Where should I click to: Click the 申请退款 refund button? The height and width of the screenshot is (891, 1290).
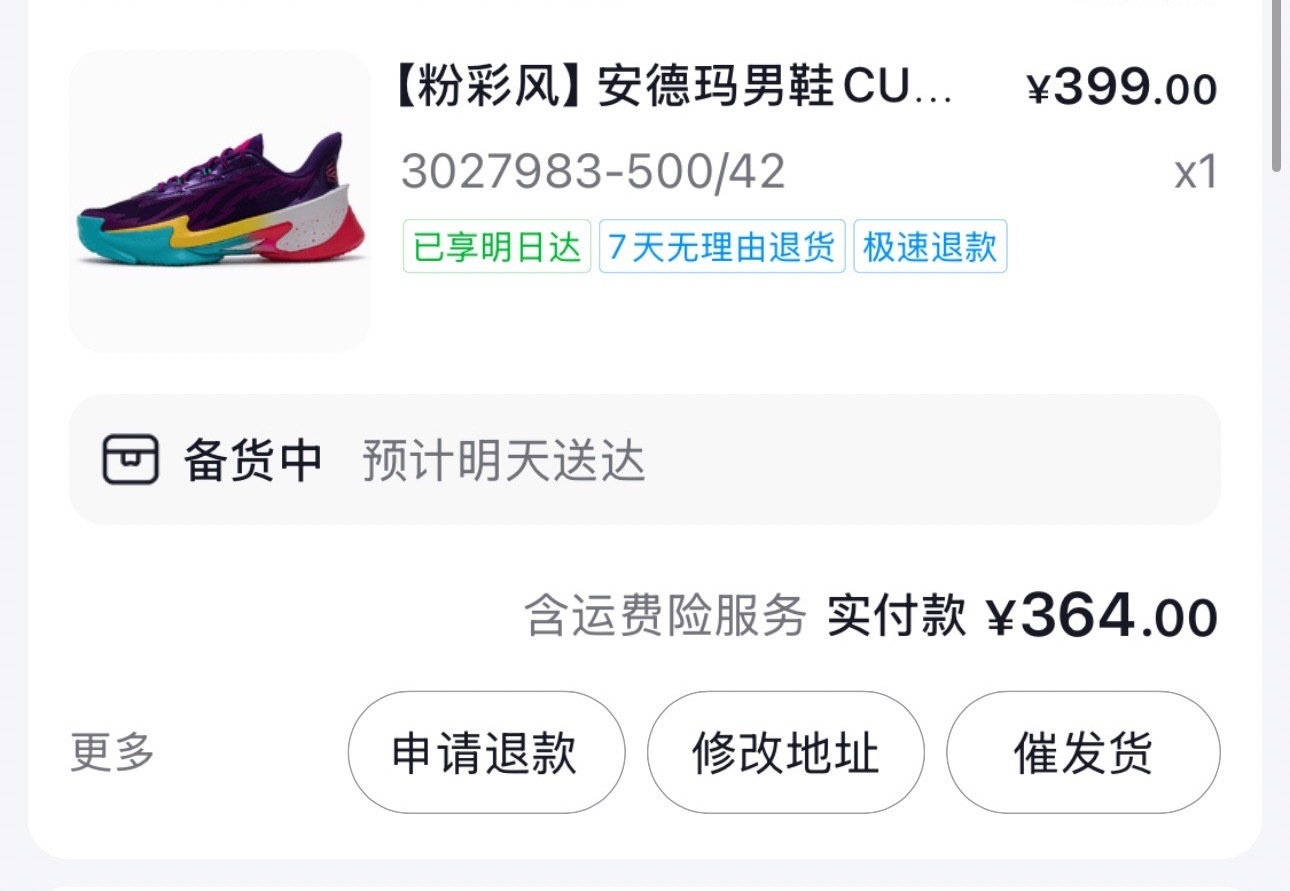(486, 752)
